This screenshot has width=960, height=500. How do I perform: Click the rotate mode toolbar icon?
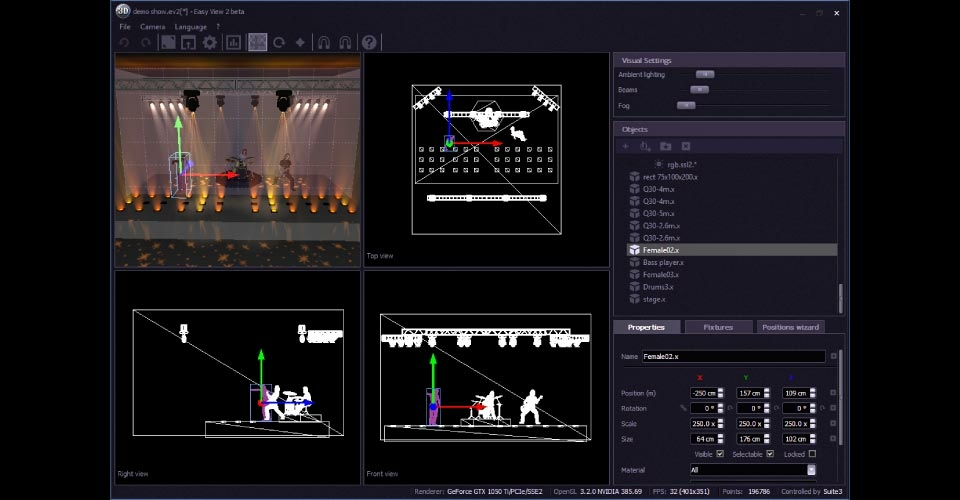pos(279,42)
